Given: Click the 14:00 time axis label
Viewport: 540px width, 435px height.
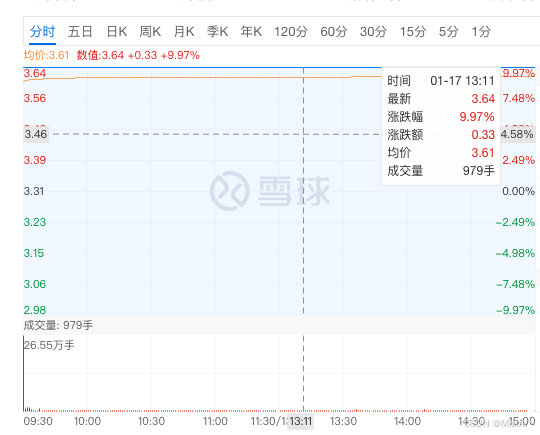Looking at the screenshot, I should 407,421.
